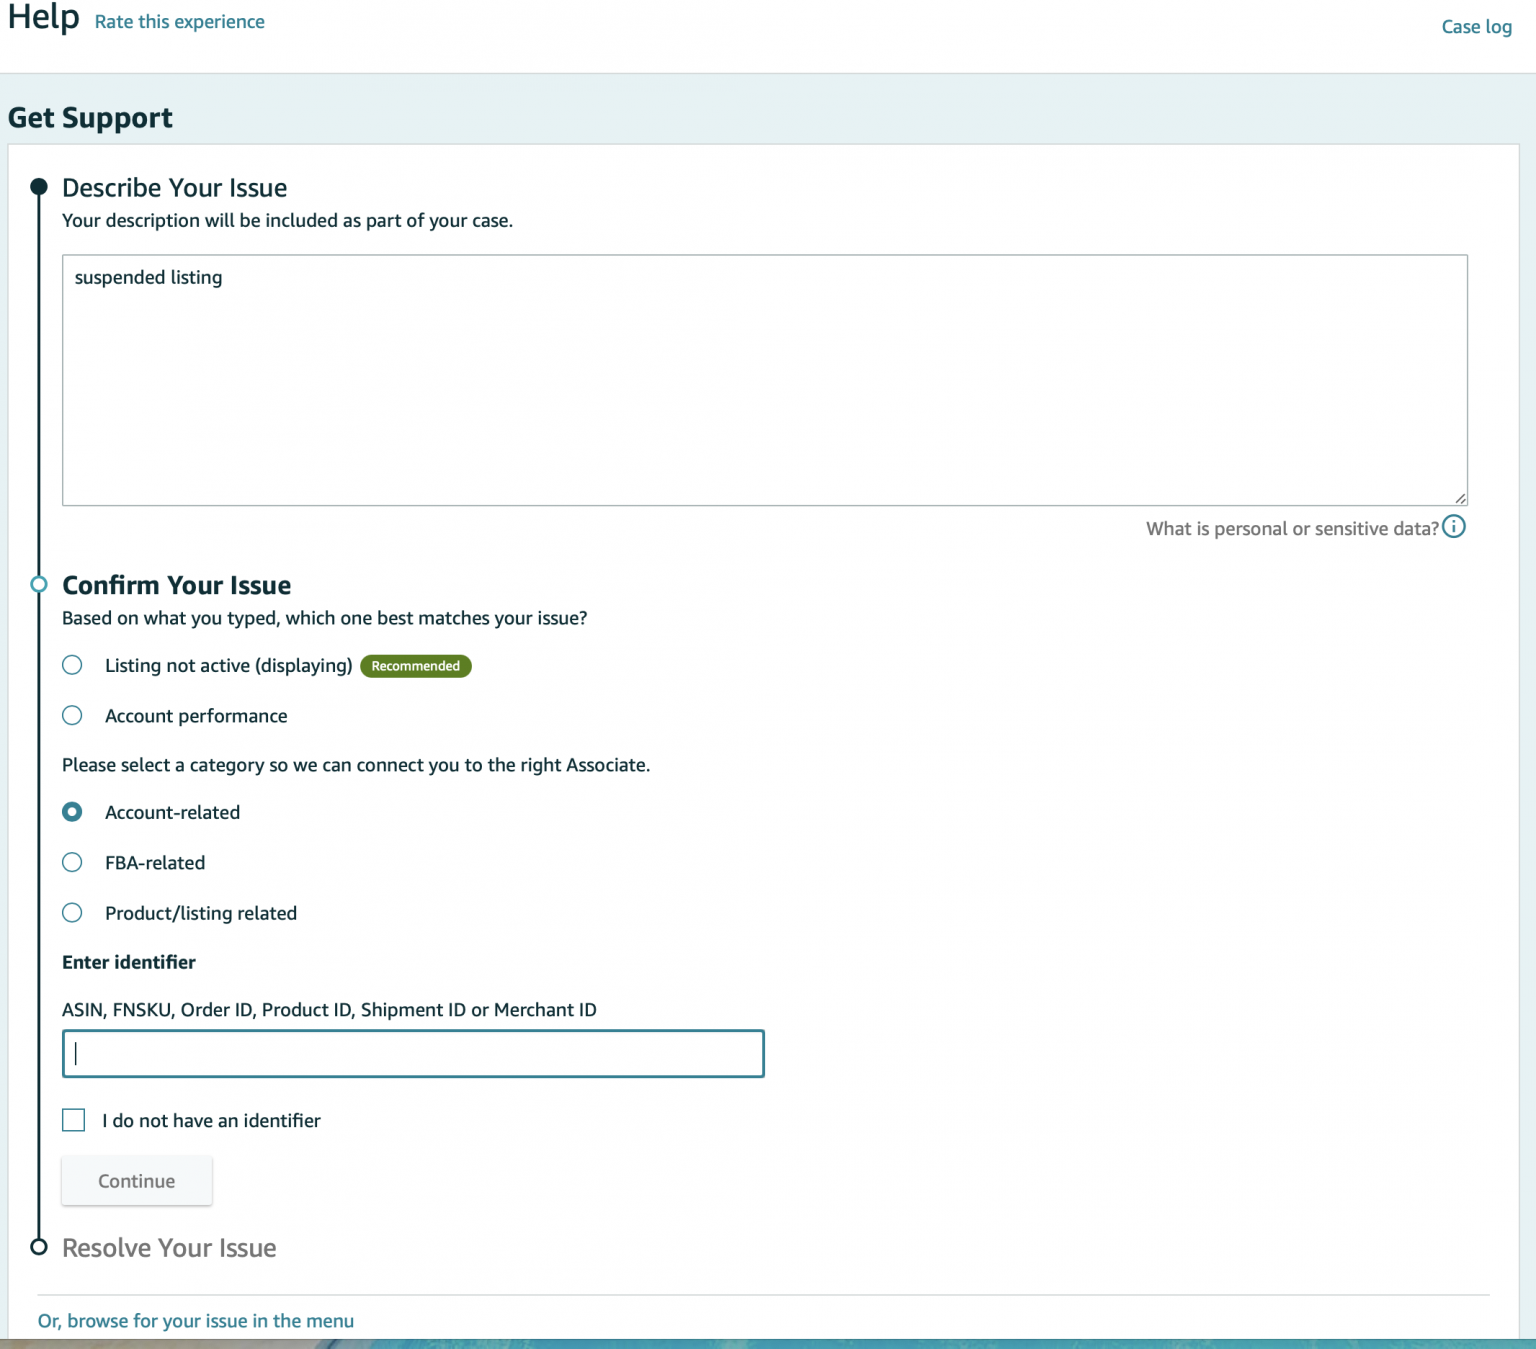Image resolution: width=1536 pixels, height=1349 pixels.
Task: Open the Case log
Action: [x=1476, y=26]
